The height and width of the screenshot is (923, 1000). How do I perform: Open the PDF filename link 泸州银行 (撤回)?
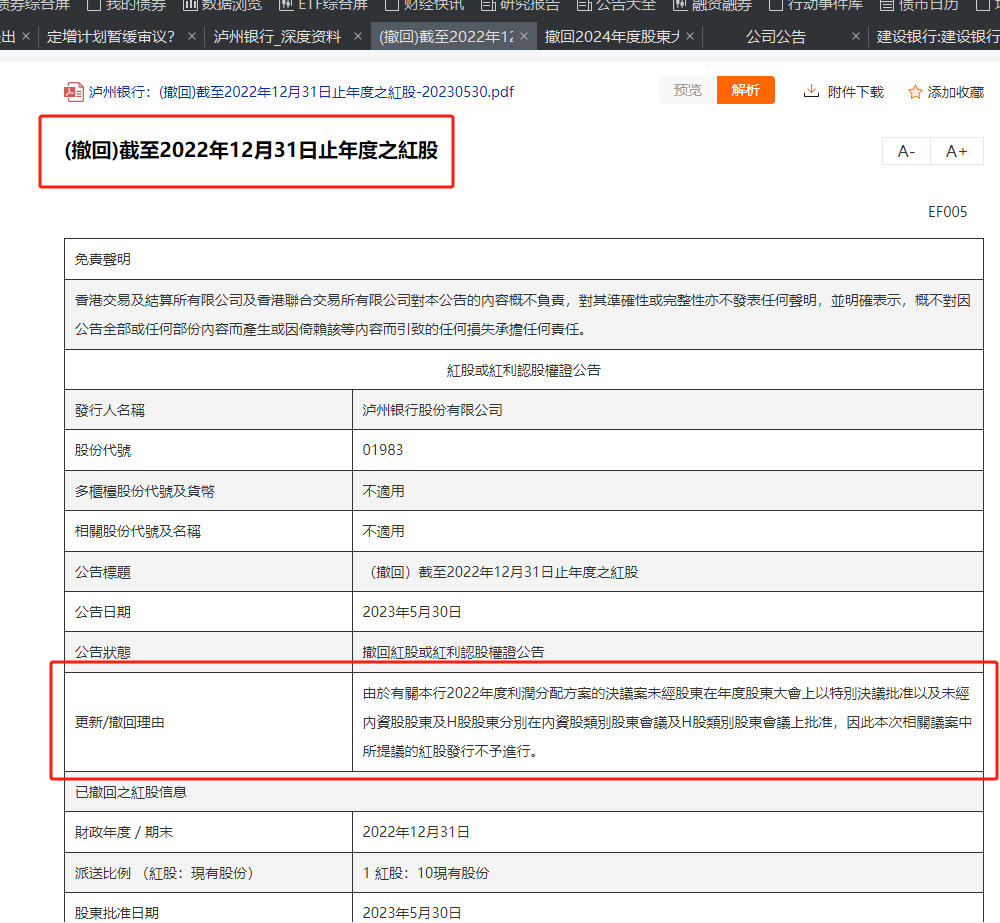(300, 92)
